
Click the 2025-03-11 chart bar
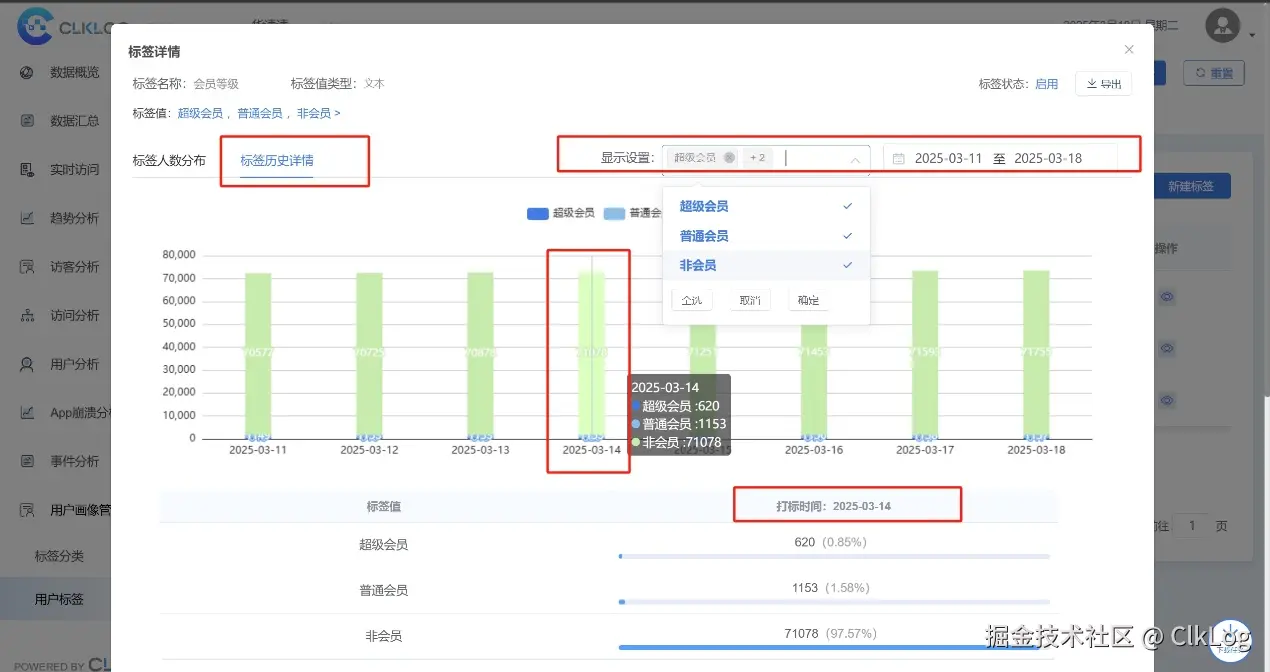pyautogui.click(x=258, y=355)
